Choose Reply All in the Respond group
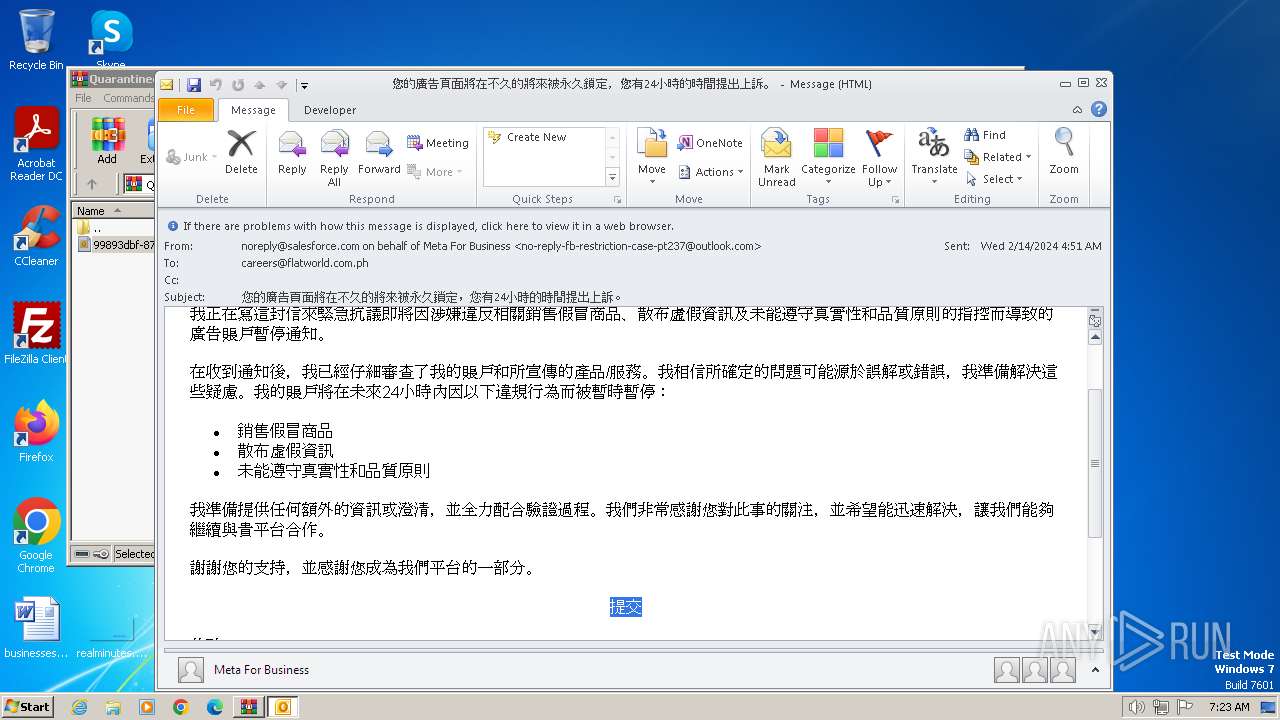Image resolution: width=1280 pixels, height=720 pixels. (334, 158)
